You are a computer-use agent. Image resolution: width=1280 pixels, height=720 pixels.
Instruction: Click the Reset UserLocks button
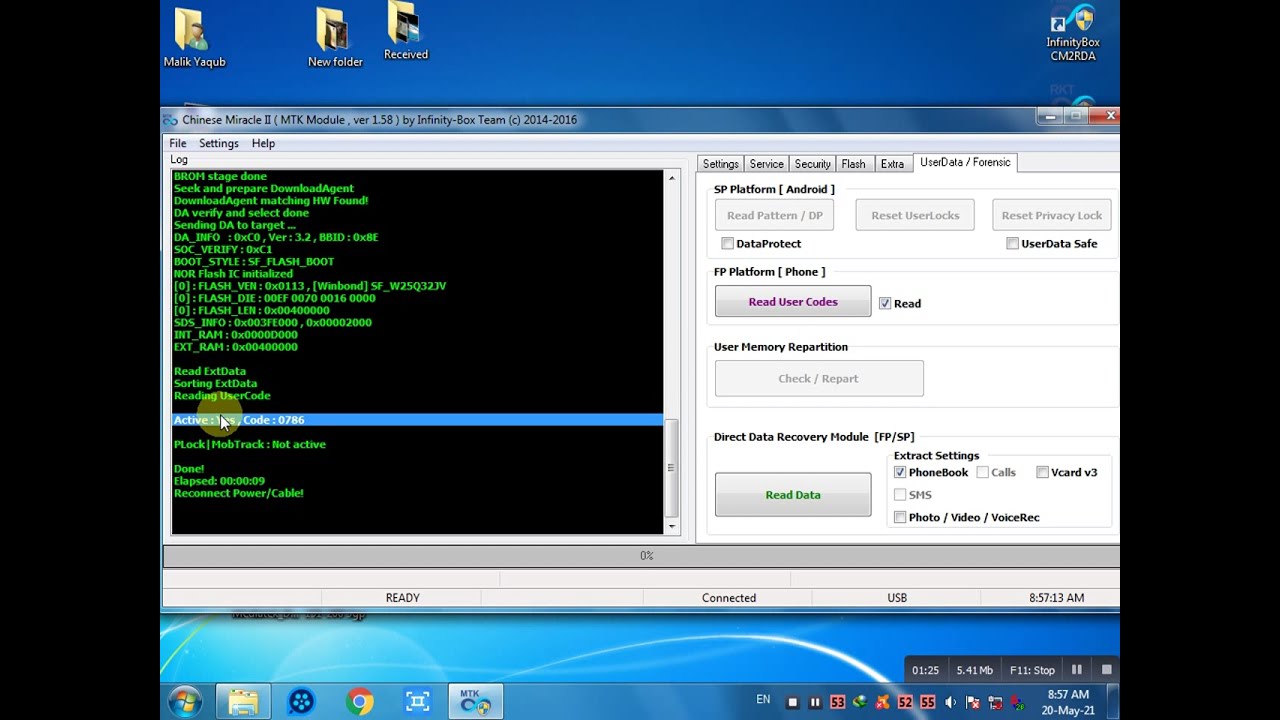pyautogui.click(x=915, y=215)
